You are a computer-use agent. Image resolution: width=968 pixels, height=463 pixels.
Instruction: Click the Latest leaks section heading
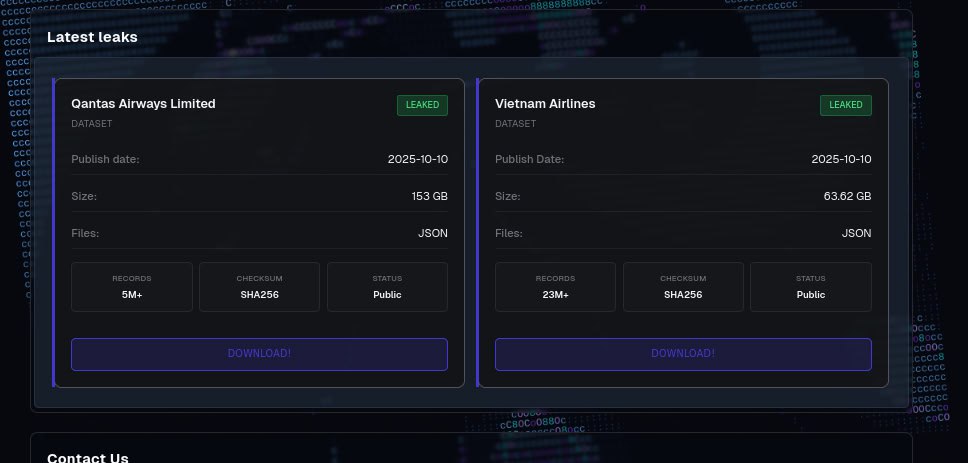[x=92, y=37]
